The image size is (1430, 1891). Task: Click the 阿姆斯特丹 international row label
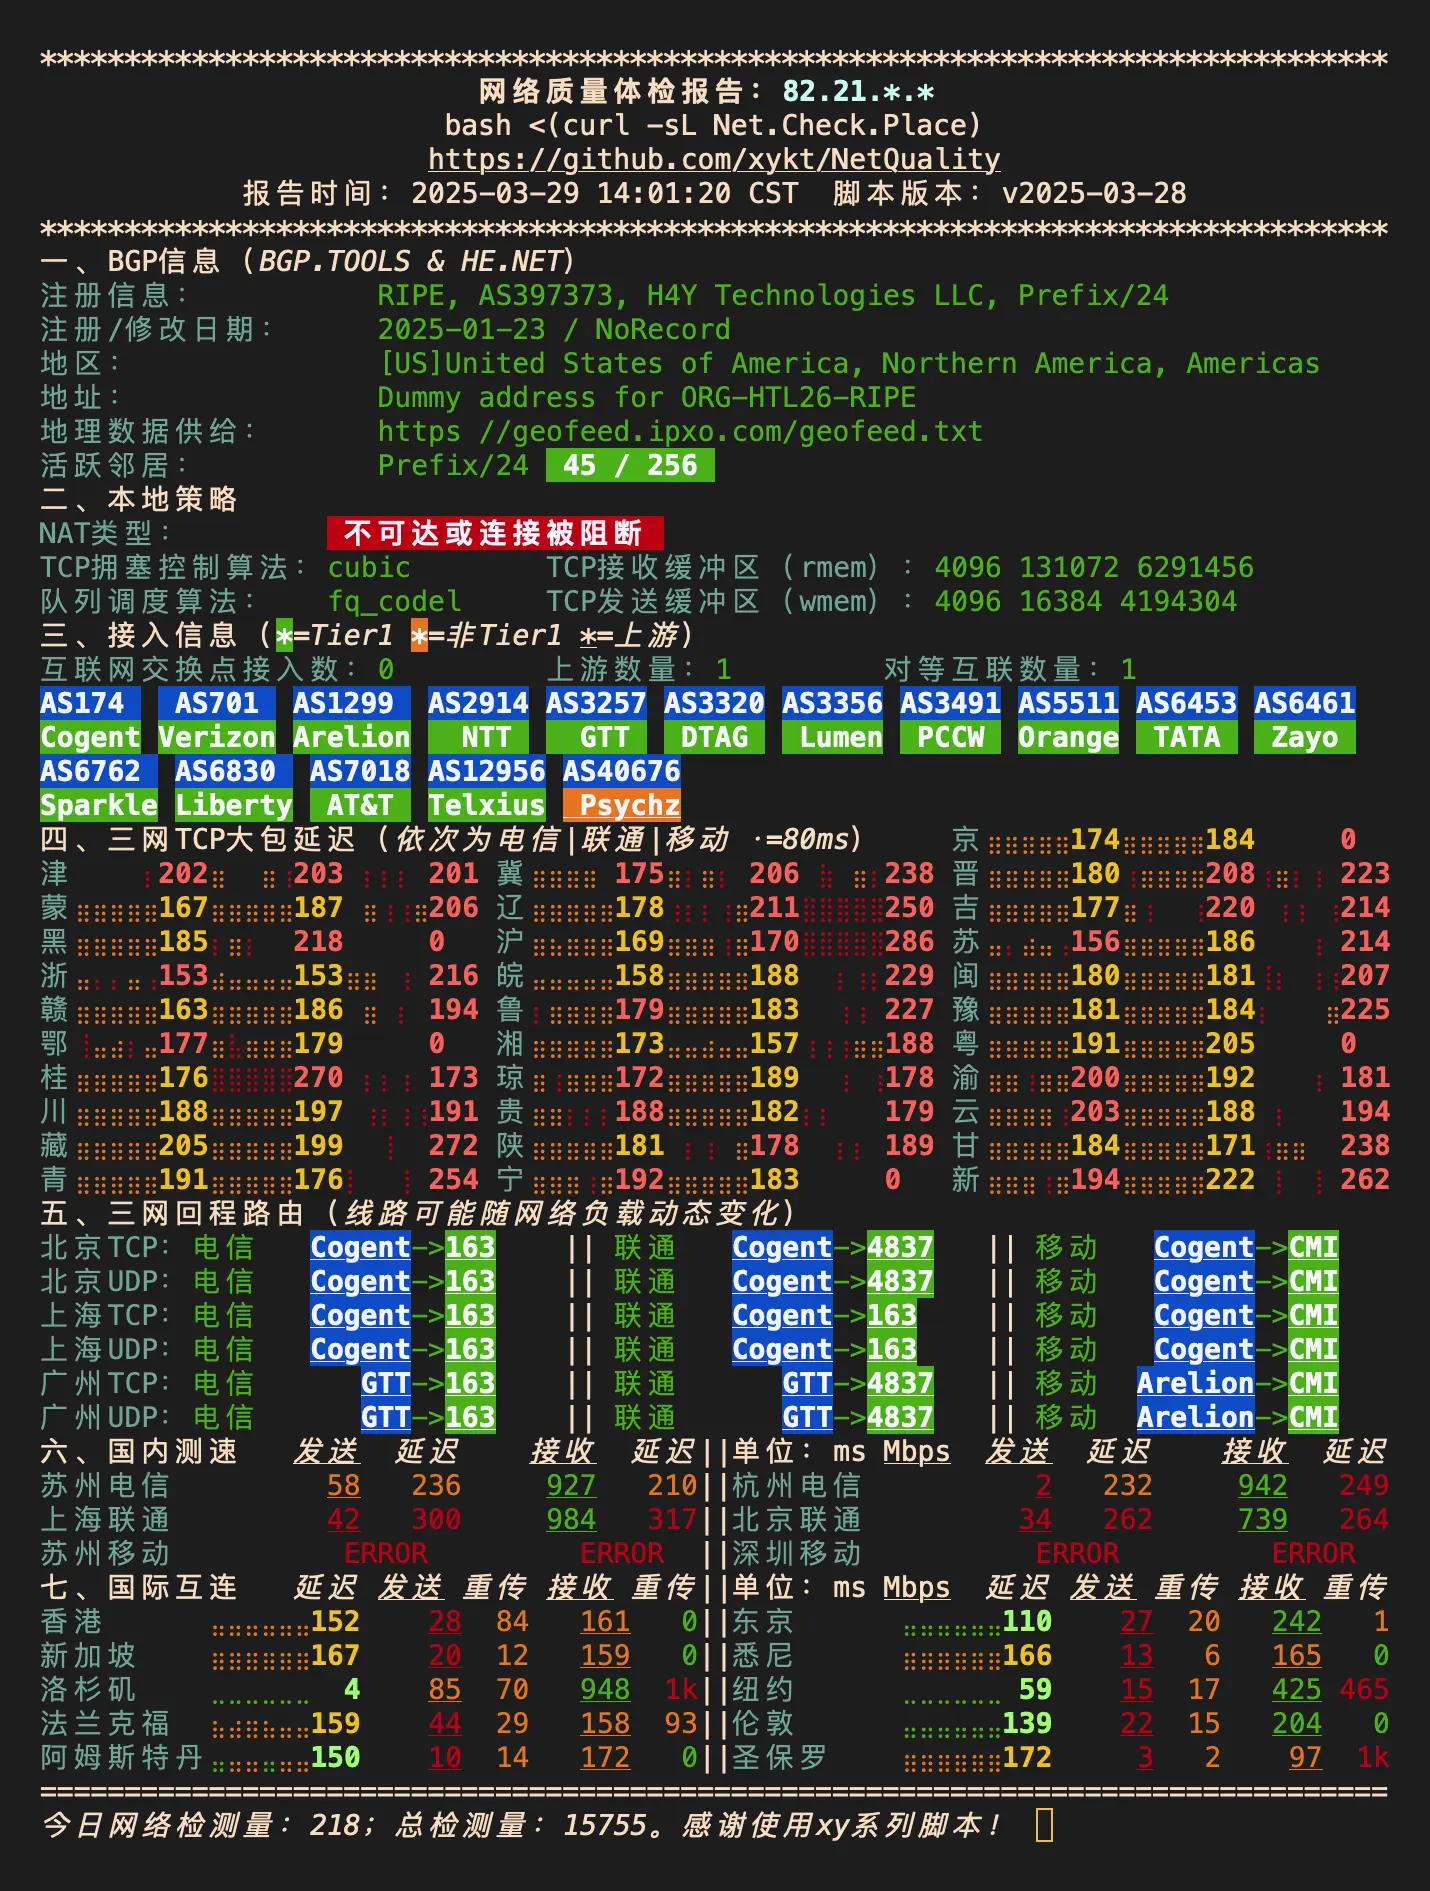tap(122, 1757)
